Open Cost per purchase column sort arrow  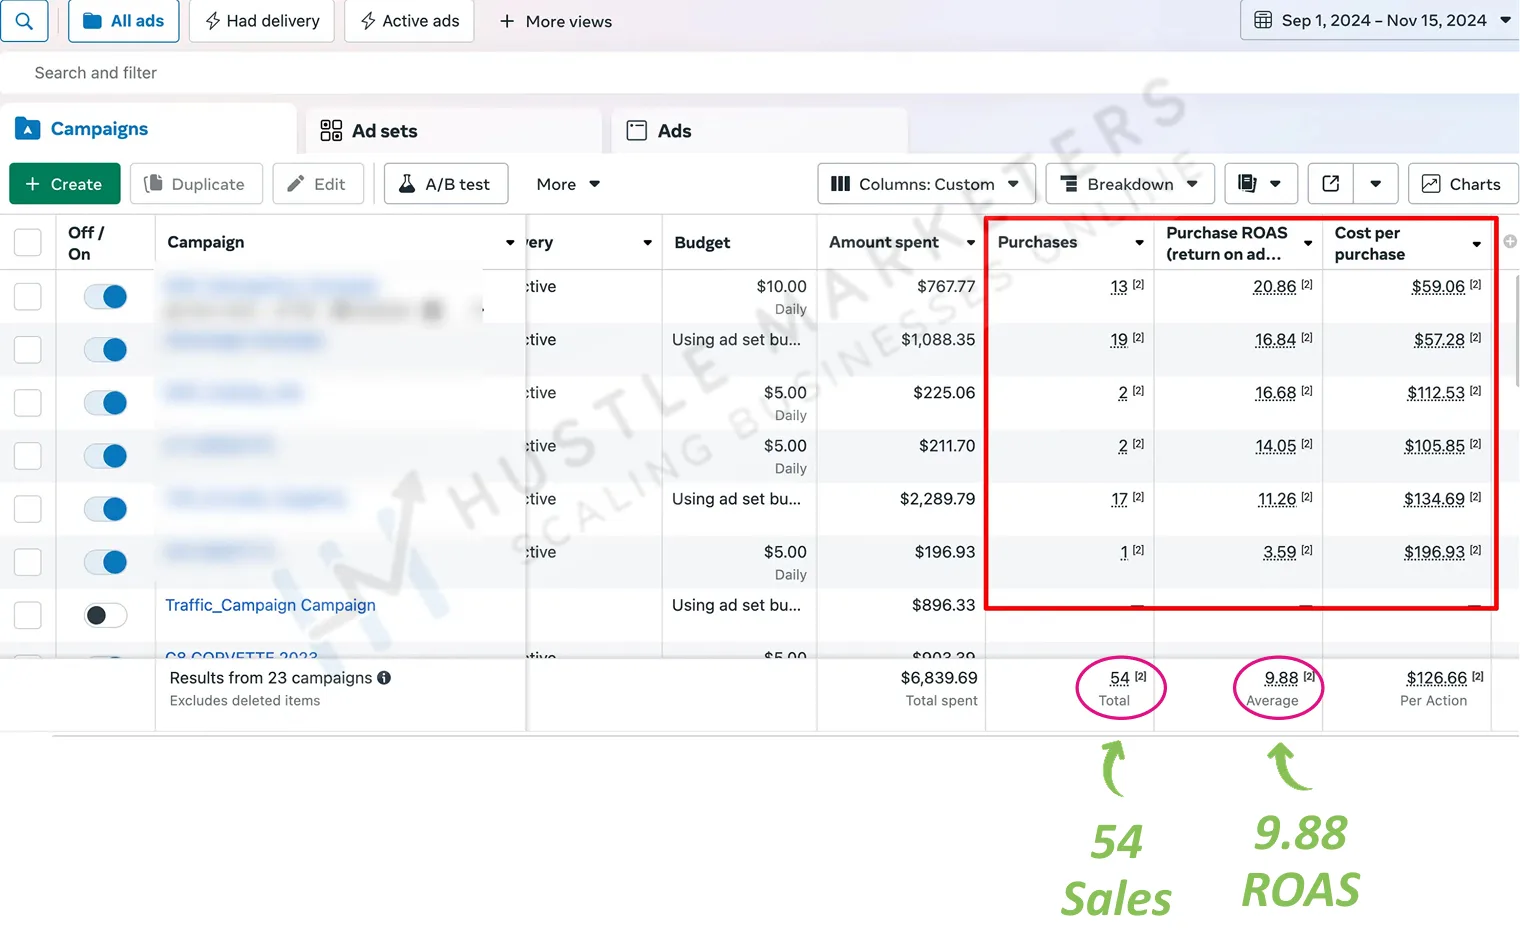pos(1476,244)
